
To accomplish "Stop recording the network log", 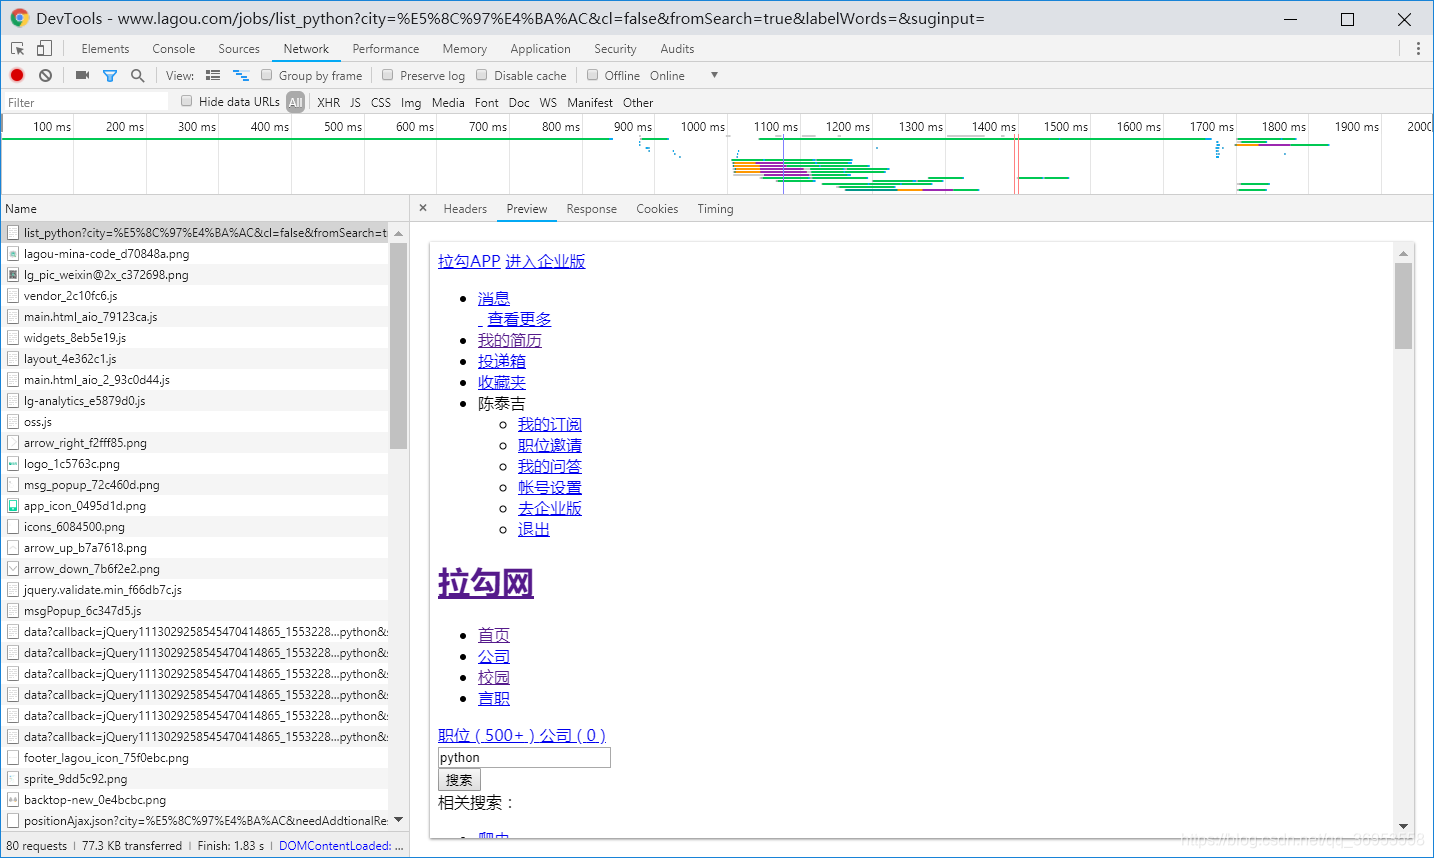I will click(17, 75).
